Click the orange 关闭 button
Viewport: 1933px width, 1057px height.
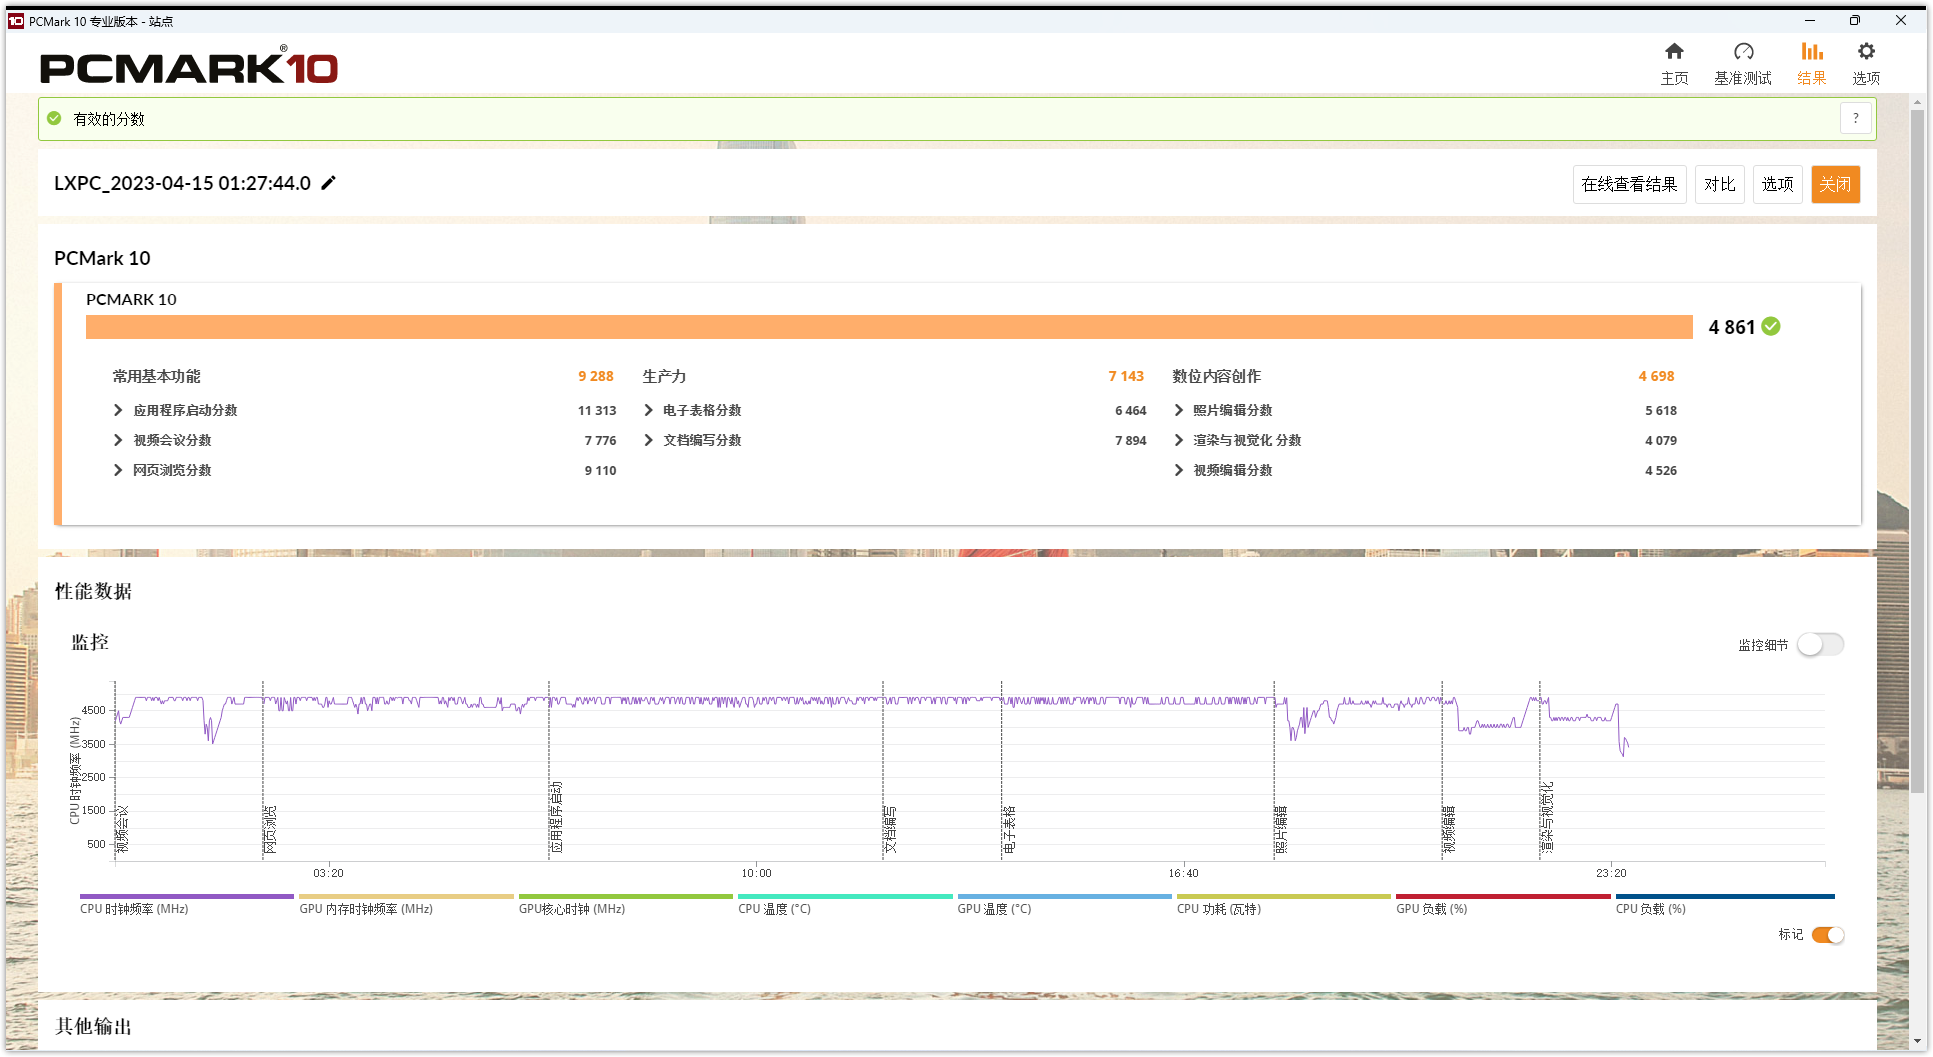[x=1835, y=184]
